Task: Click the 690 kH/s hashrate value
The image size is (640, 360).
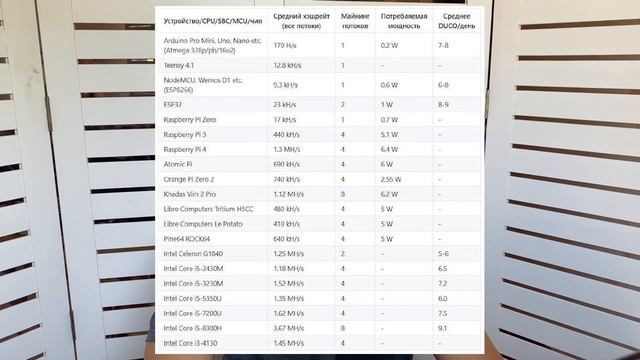Action: coord(287,164)
